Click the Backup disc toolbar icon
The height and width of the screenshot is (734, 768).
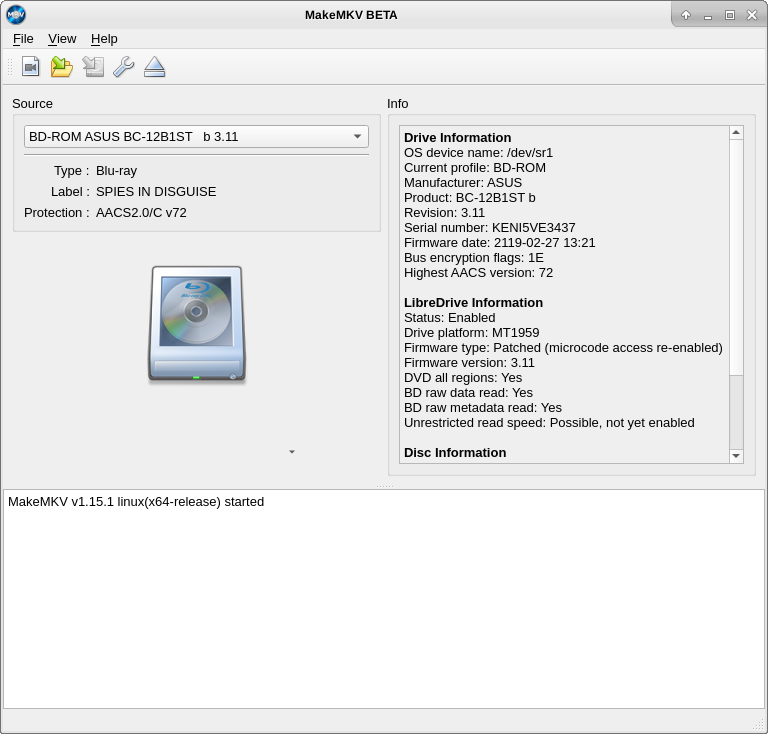[x=93, y=67]
